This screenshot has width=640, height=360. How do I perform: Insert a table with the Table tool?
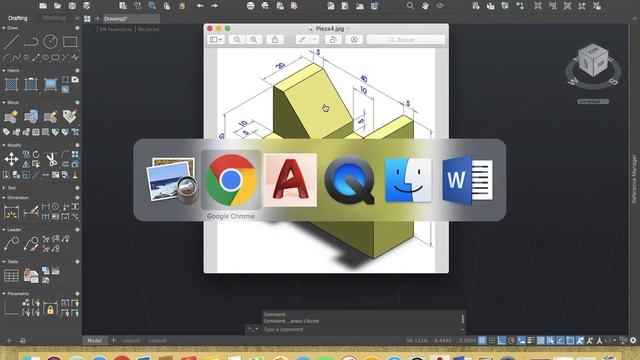point(11,276)
